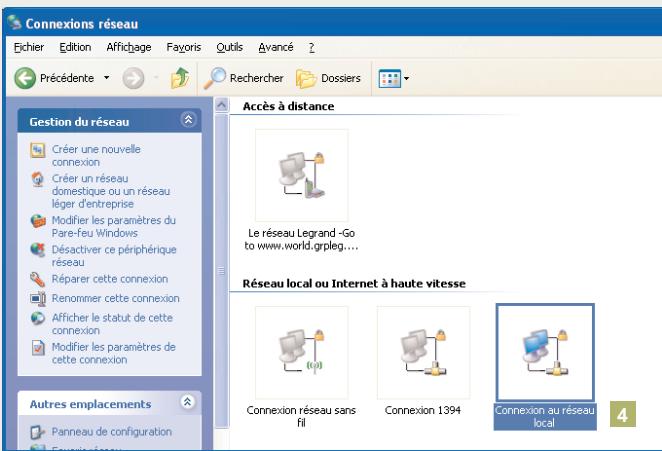Click the sidebar vertical scrollbar thumb
662x451 pixels.
(221, 271)
